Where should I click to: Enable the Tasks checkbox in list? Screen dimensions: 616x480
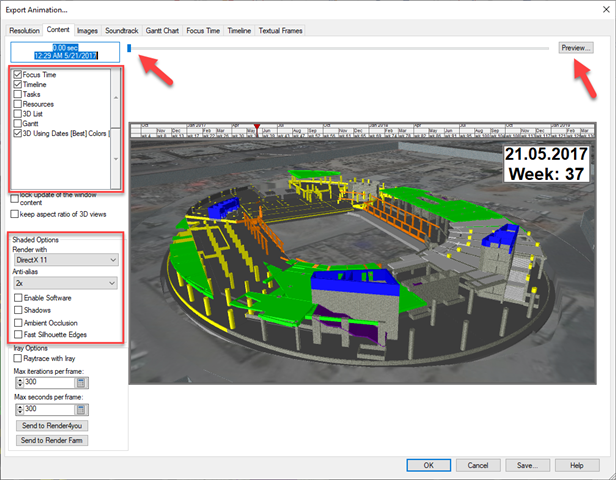17,94
